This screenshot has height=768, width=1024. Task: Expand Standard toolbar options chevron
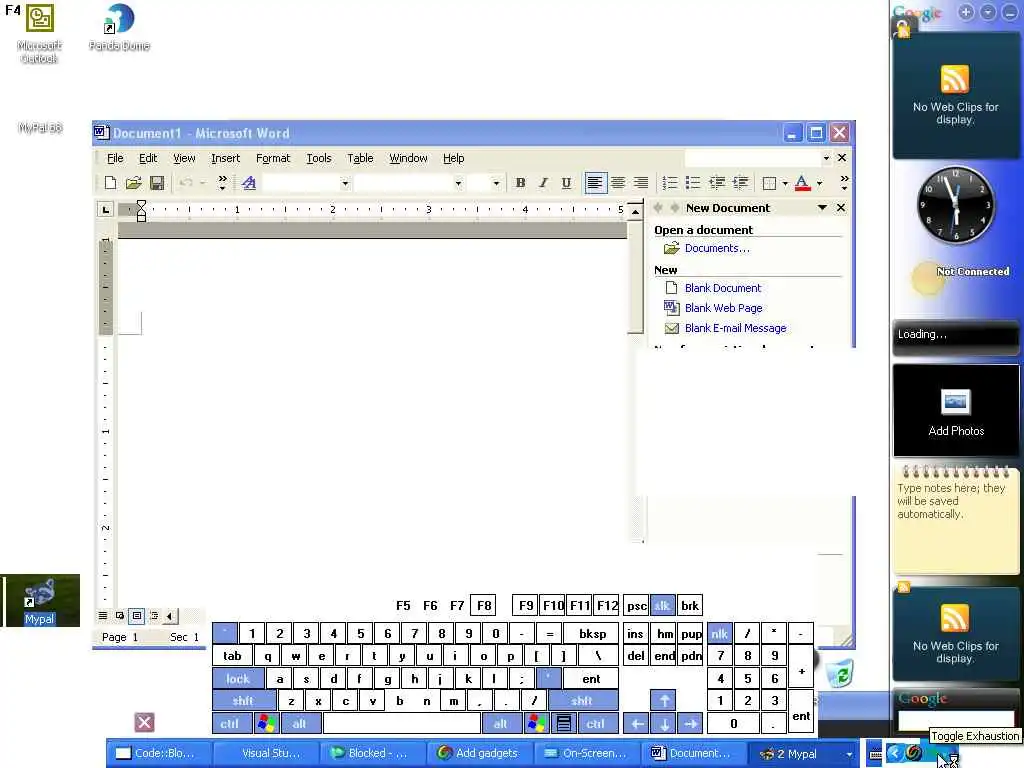pos(223,183)
